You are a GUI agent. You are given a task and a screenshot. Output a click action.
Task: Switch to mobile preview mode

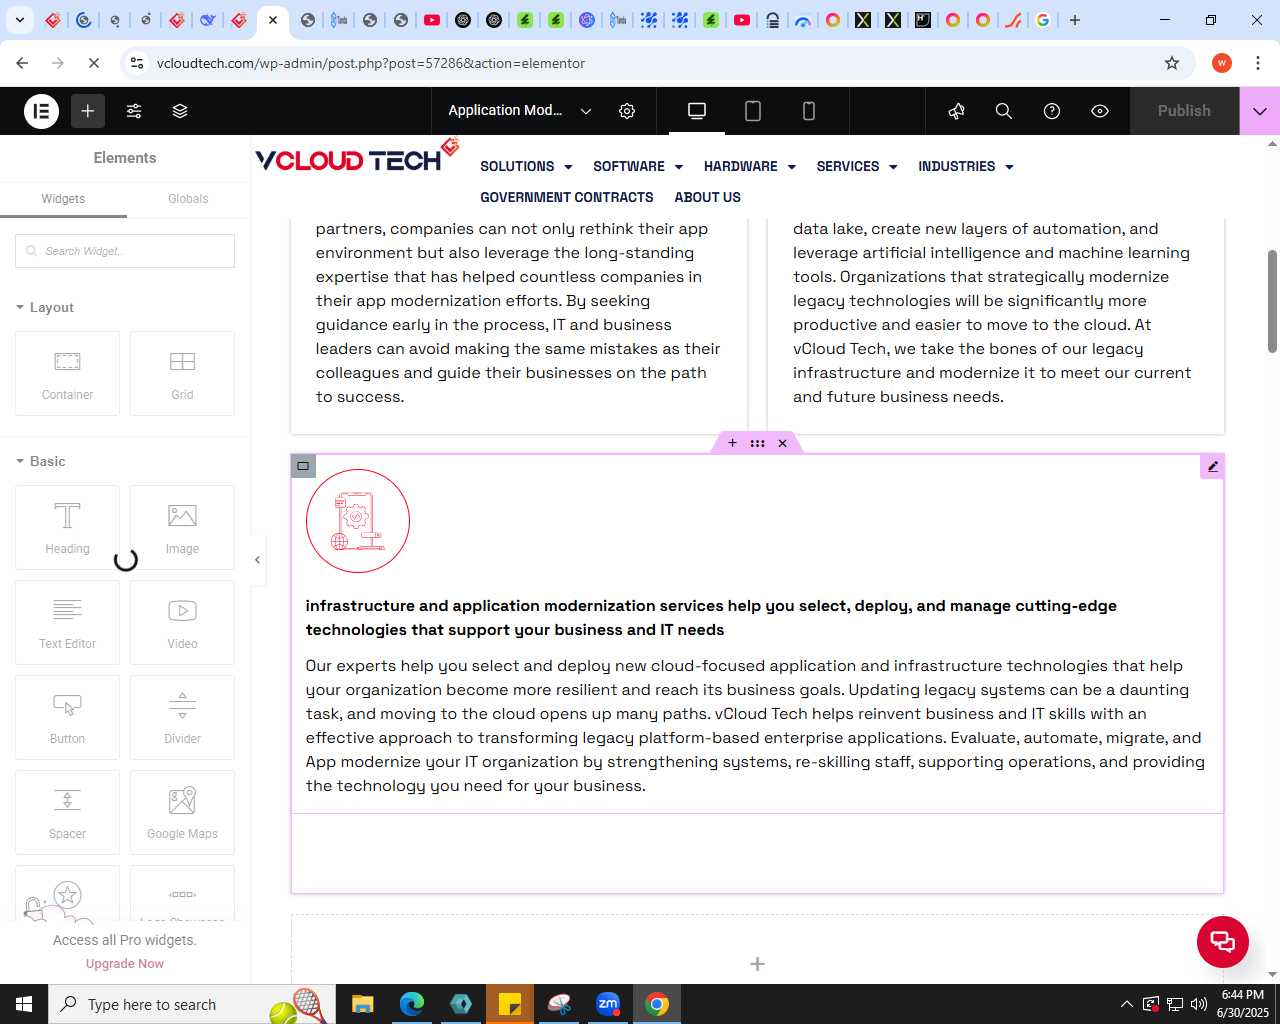pos(809,111)
